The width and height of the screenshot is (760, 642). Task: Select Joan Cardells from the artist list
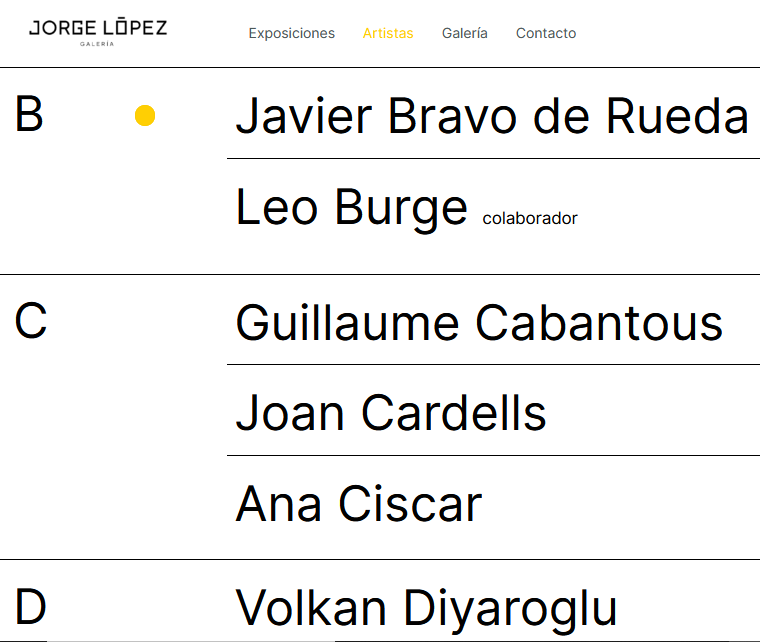[391, 413]
